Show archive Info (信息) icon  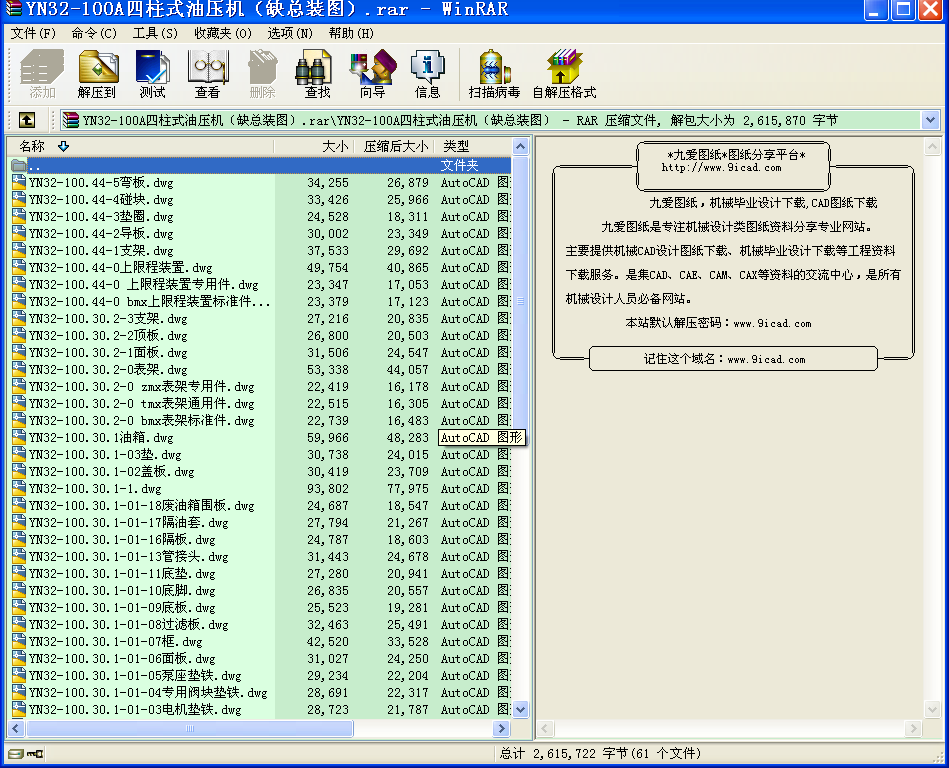click(427, 74)
